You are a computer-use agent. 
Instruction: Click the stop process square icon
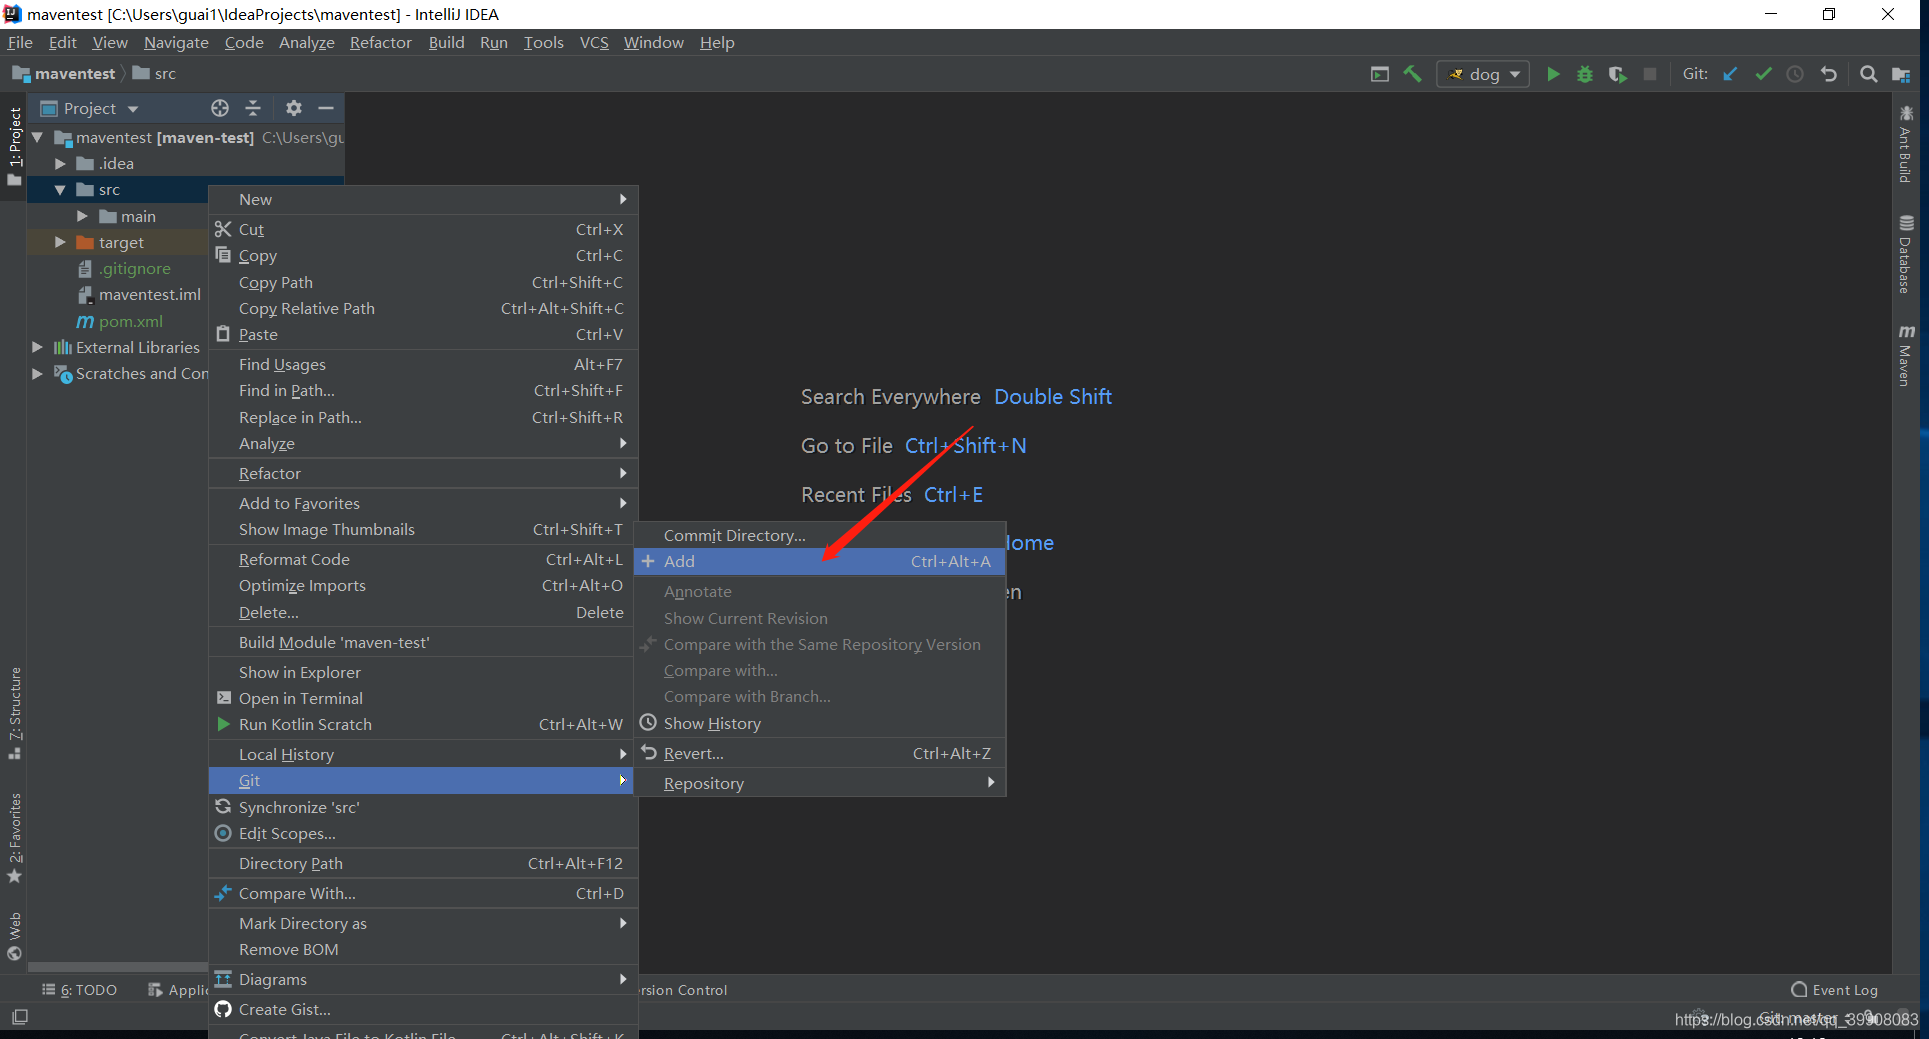[1650, 74]
